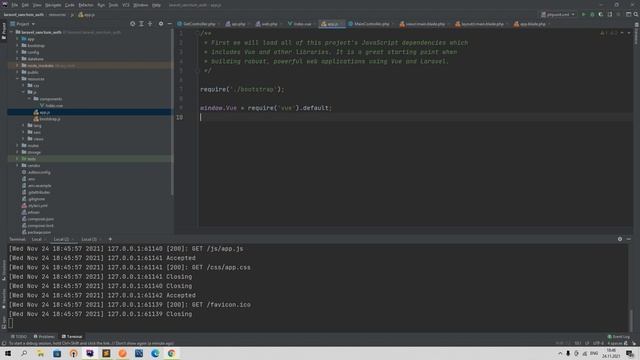The image size is (640, 360).
Task: Switch to terminal tab Local
Action: click(38, 239)
